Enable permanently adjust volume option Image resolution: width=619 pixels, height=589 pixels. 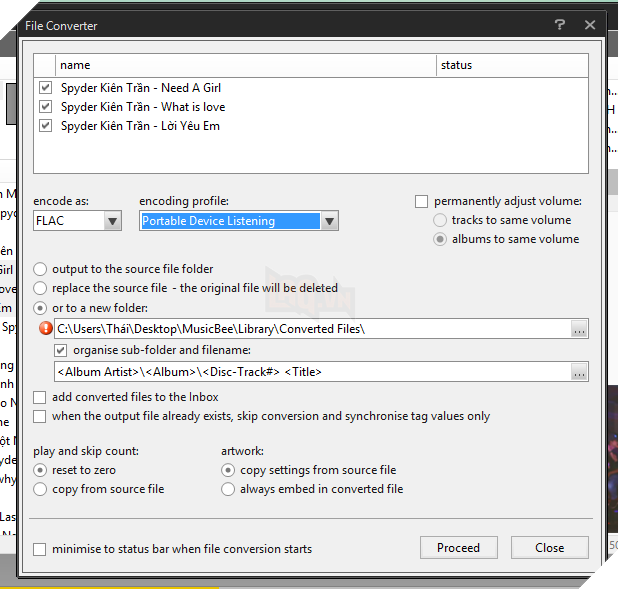click(422, 201)
